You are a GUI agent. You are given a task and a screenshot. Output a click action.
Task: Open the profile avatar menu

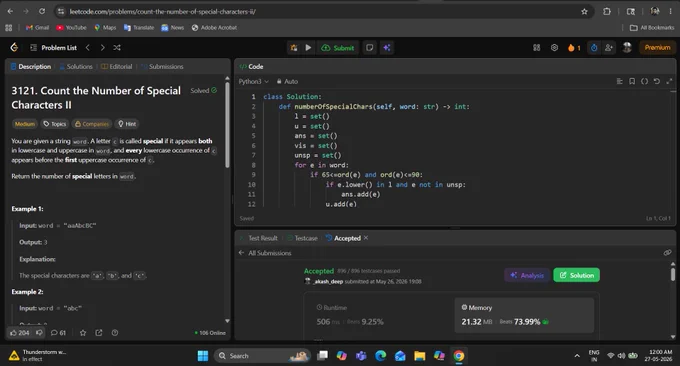coord(627,48)
